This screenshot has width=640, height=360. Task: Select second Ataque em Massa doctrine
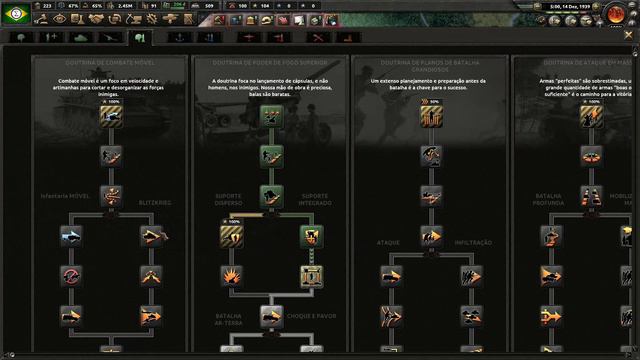[x=591, y=156]
